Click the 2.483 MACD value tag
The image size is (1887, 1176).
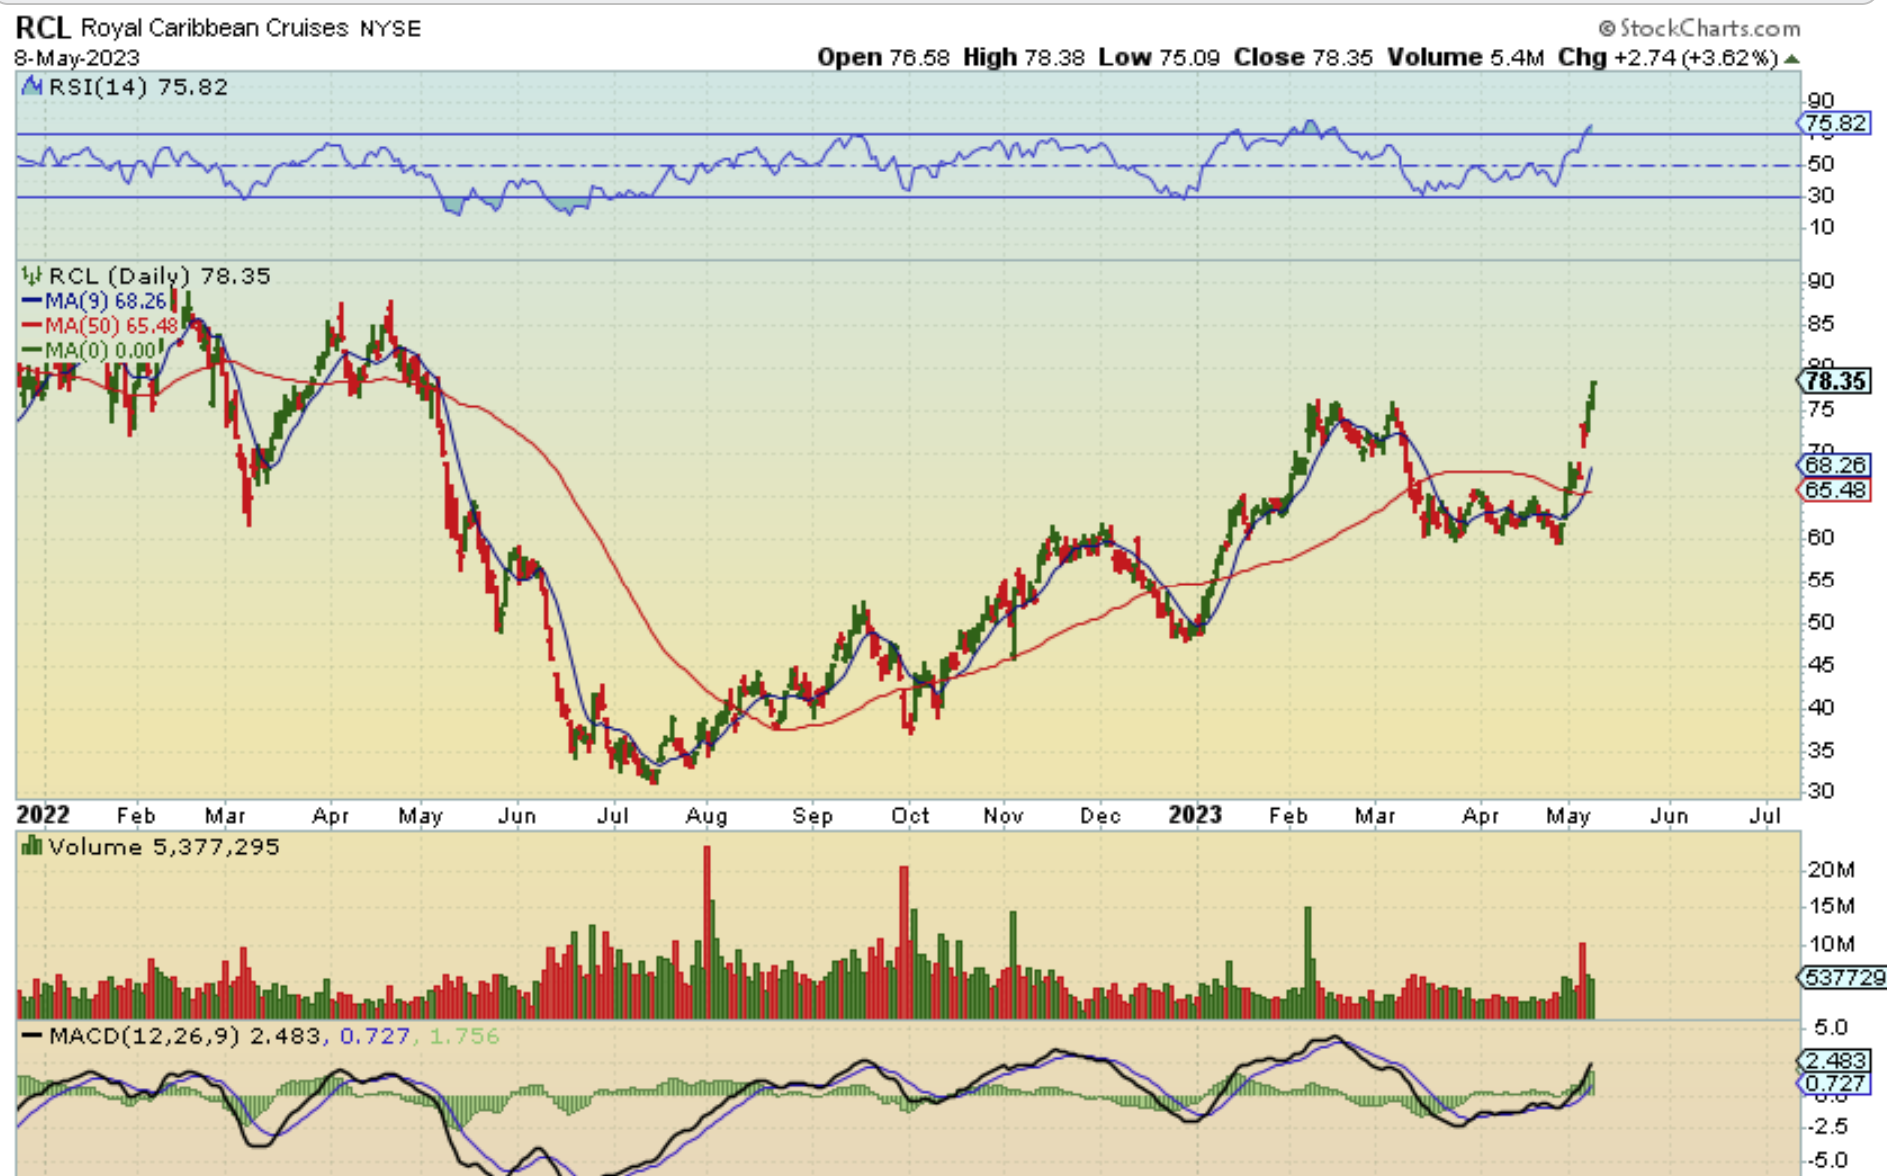[1834, 1061]
